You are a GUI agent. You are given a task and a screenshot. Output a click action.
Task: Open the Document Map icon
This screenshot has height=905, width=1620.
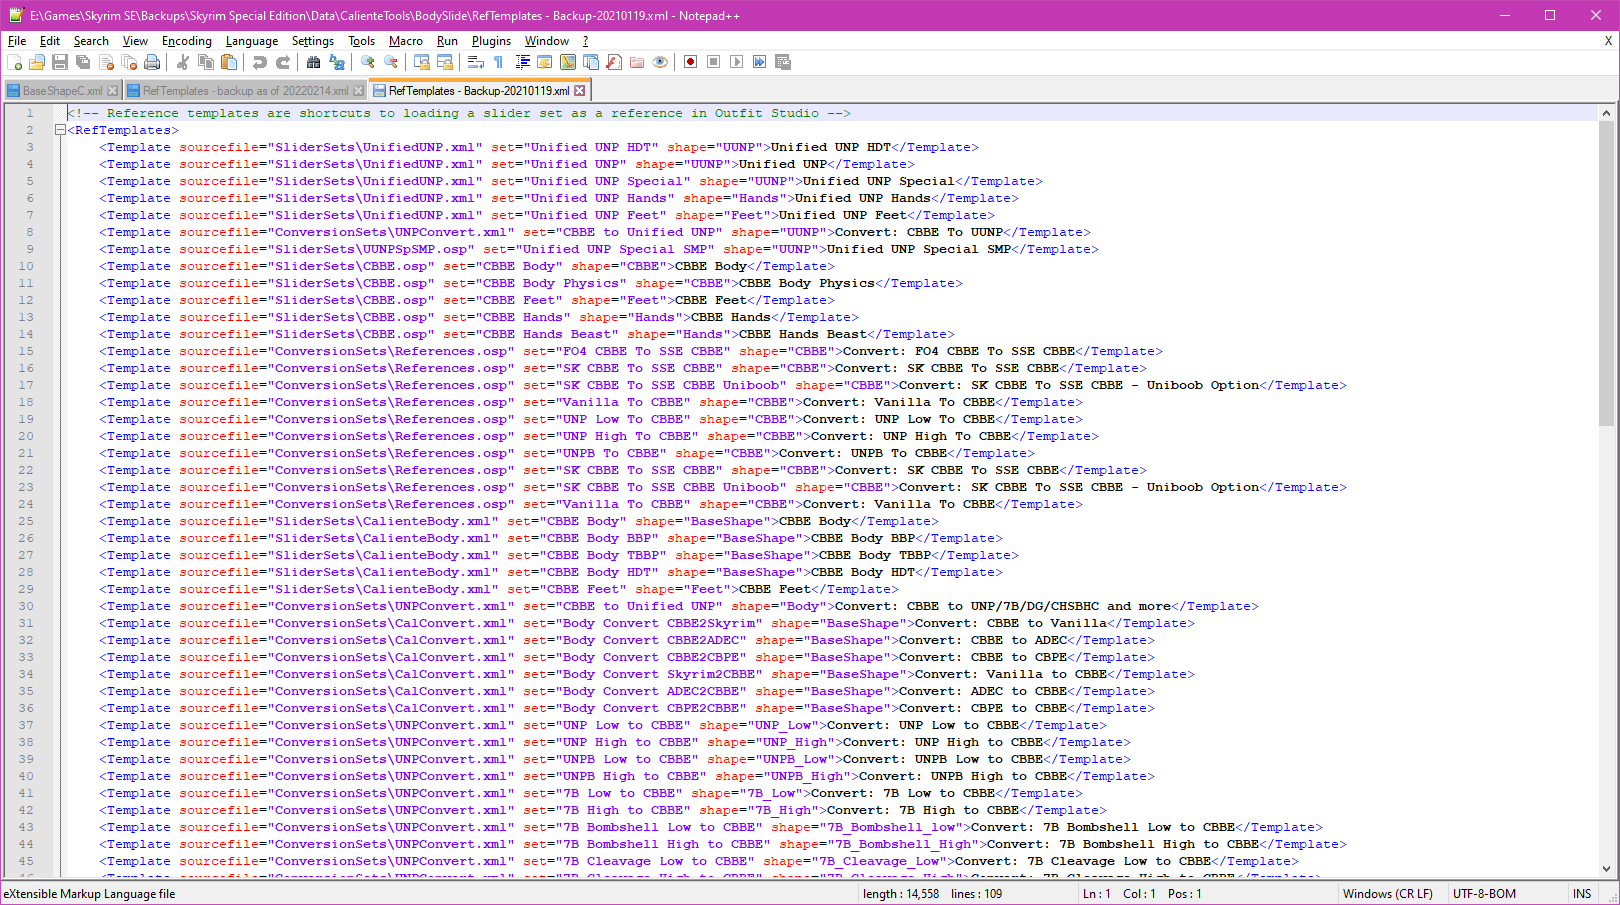(x=568, y=62)
